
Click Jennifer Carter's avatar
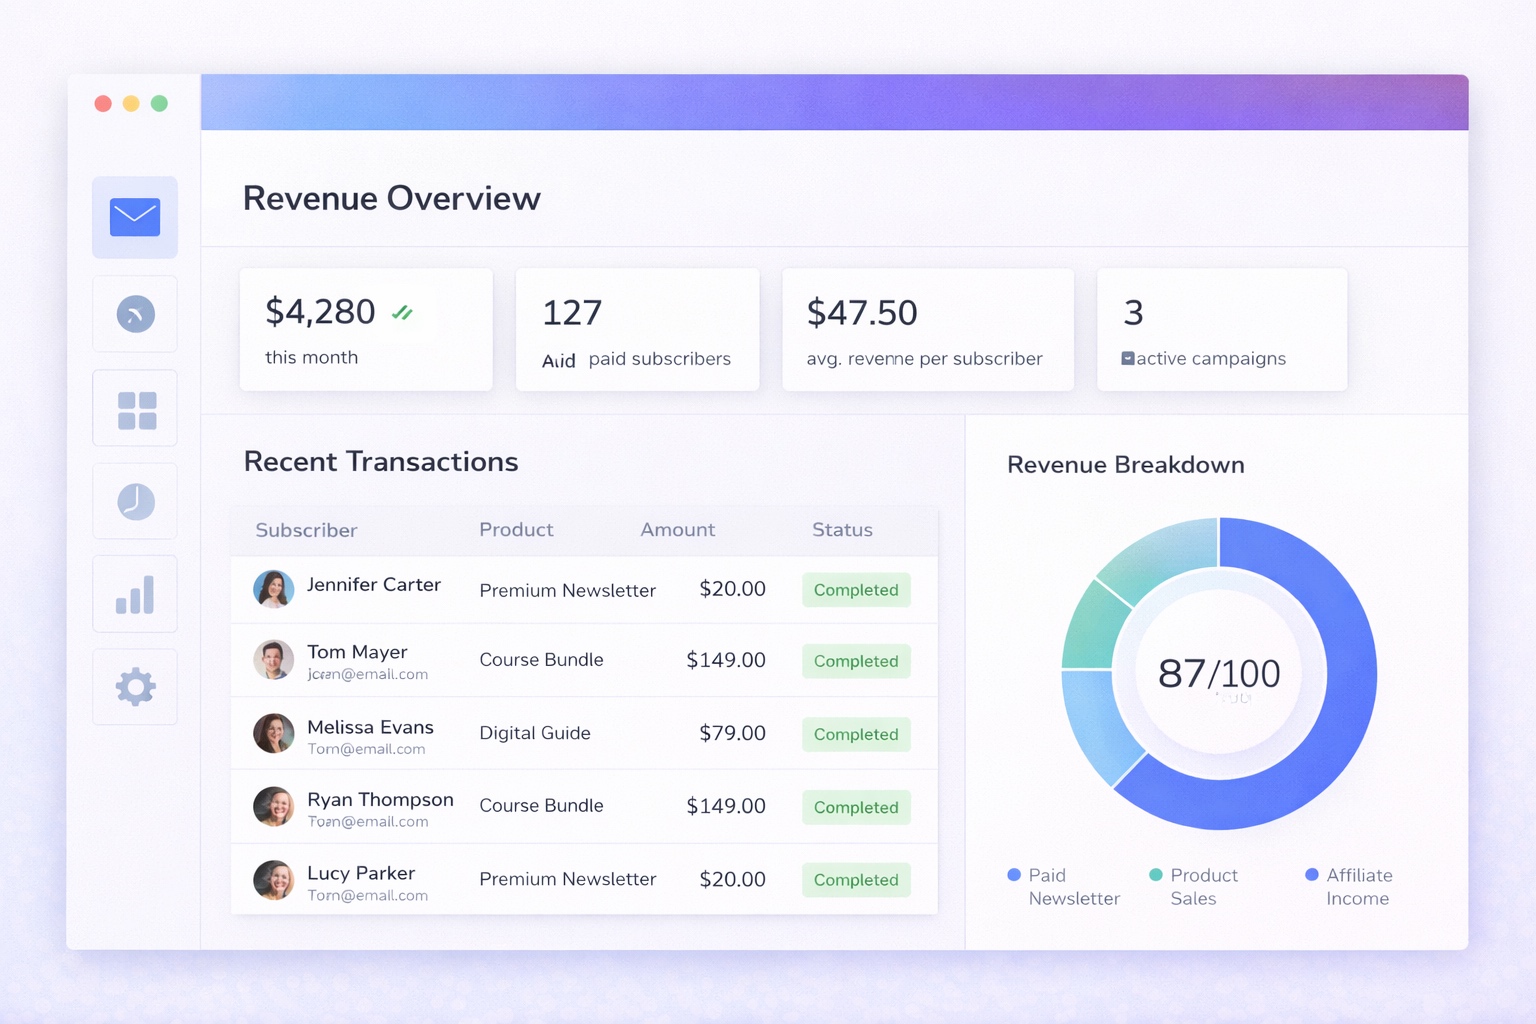click(273, 589)
